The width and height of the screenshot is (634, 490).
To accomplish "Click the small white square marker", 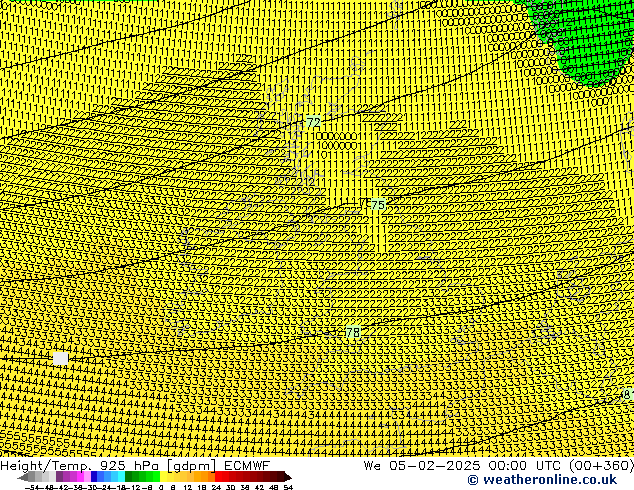I will pyautogui.click(x=61, y=358).
